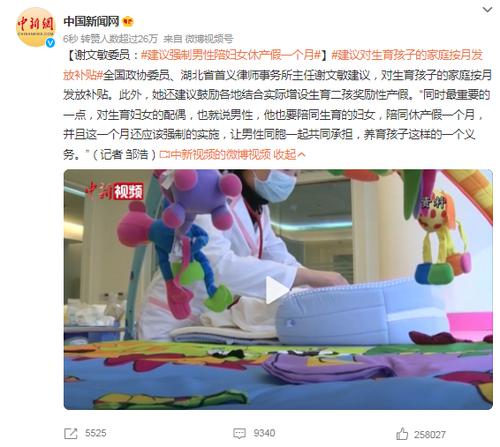Screen dimensions: 500x447
Task: Click the China News avatar logo
Action: point(35,27)
